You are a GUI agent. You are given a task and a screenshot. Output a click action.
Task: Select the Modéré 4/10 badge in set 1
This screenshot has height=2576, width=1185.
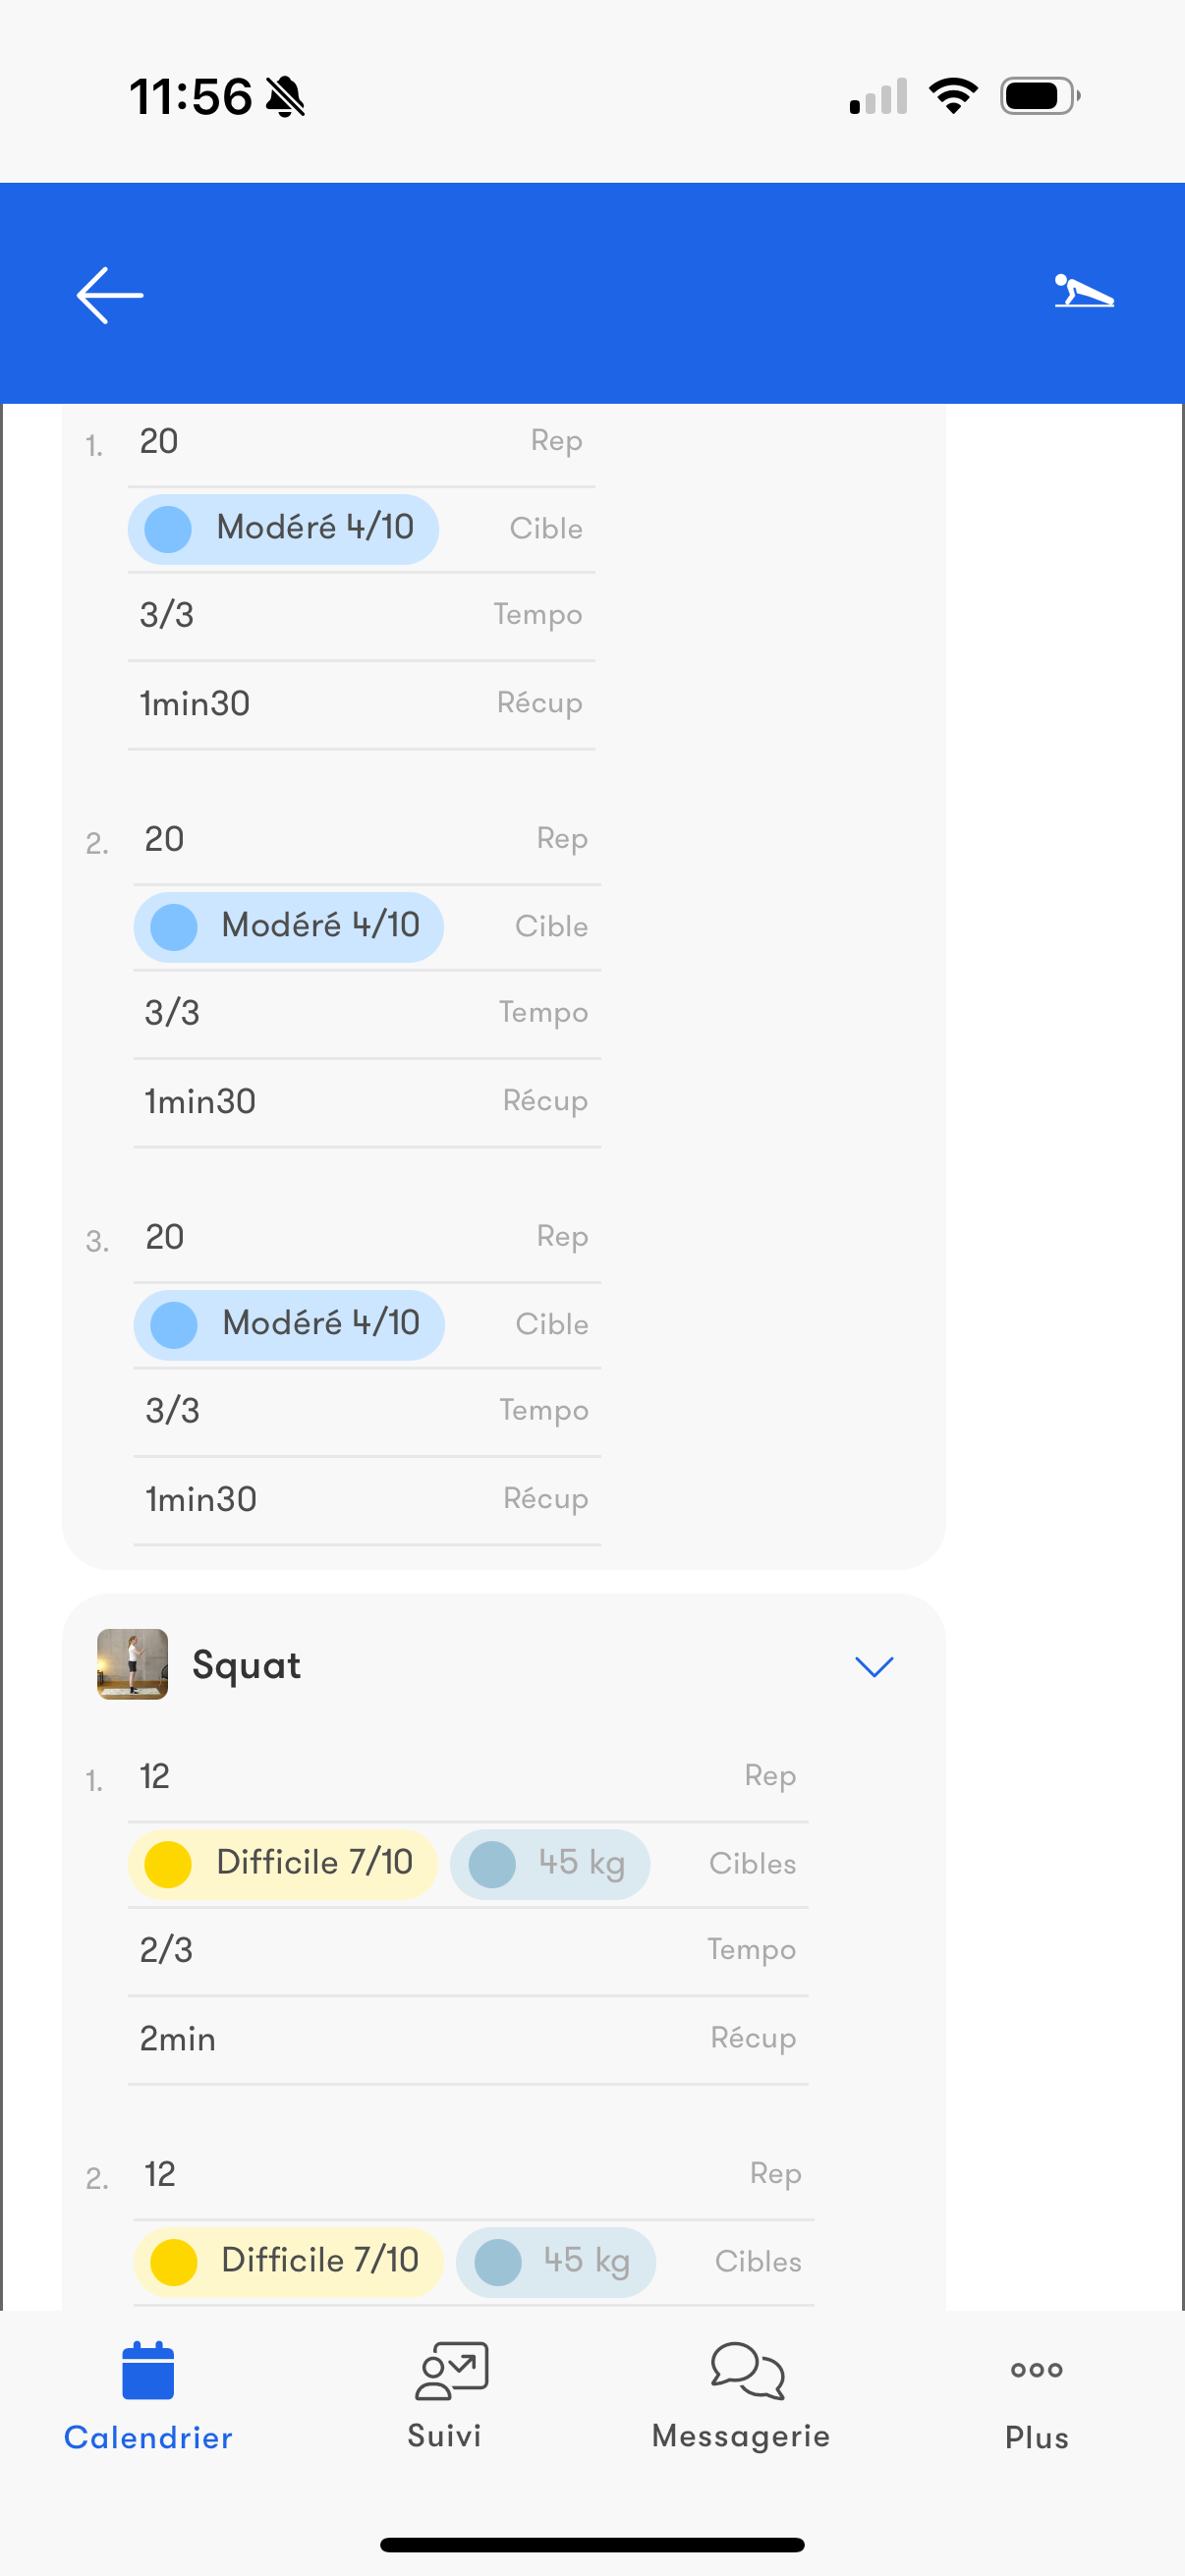pos(283,528)
